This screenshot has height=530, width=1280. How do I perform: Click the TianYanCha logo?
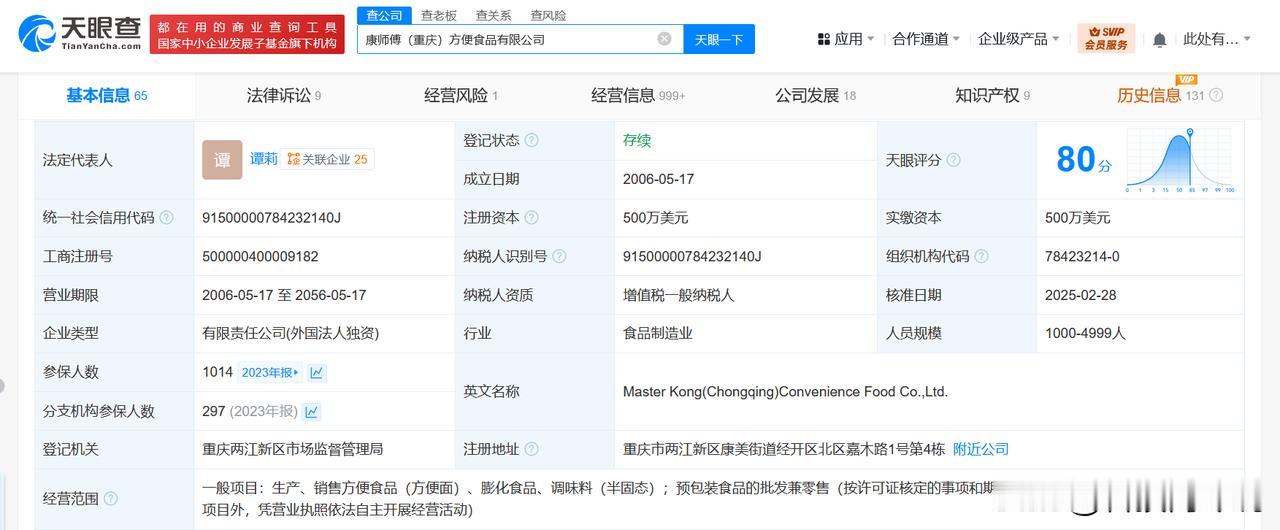tap(80, 33)
